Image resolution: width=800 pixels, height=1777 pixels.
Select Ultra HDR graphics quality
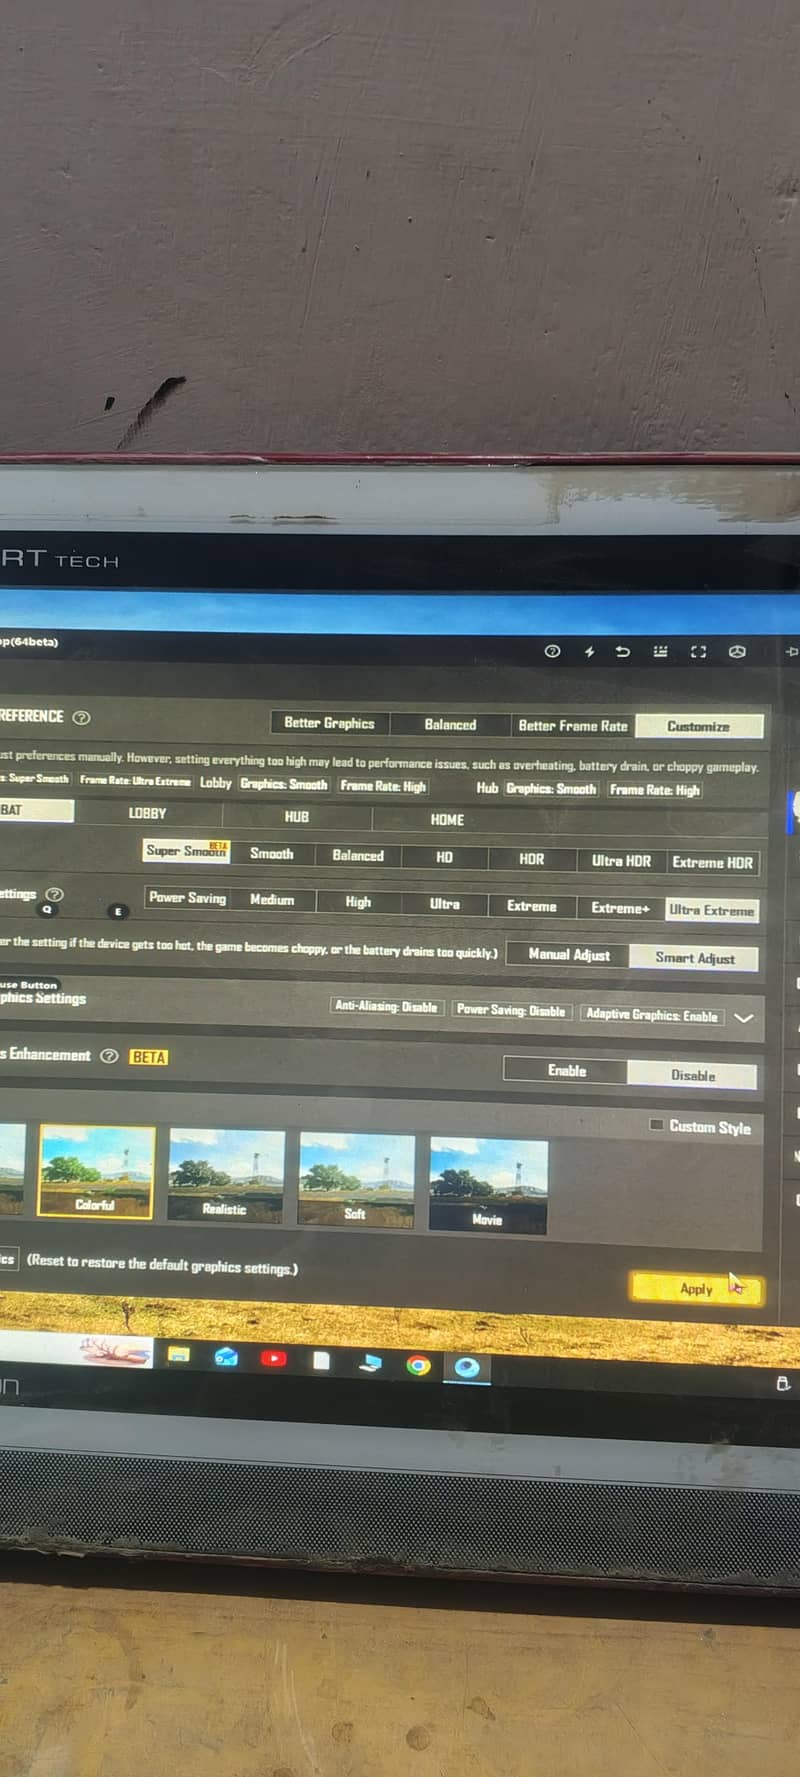(x=621, y=860)
